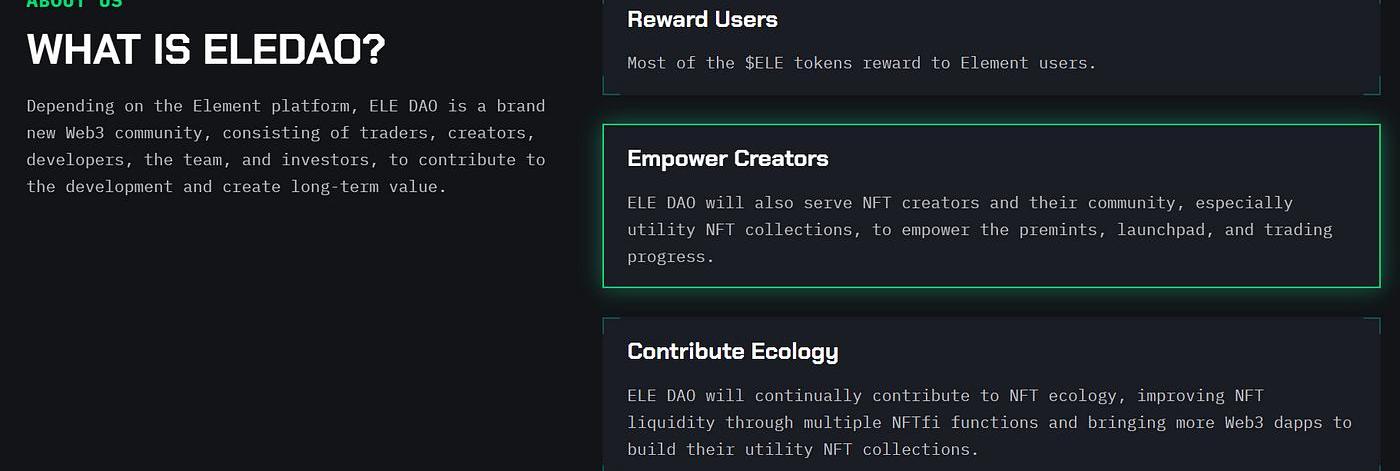Click the paragraph starting 'Depending on the Element platform'
Image resolution: width=1400 pixels, height=471 pixels.
286,146
